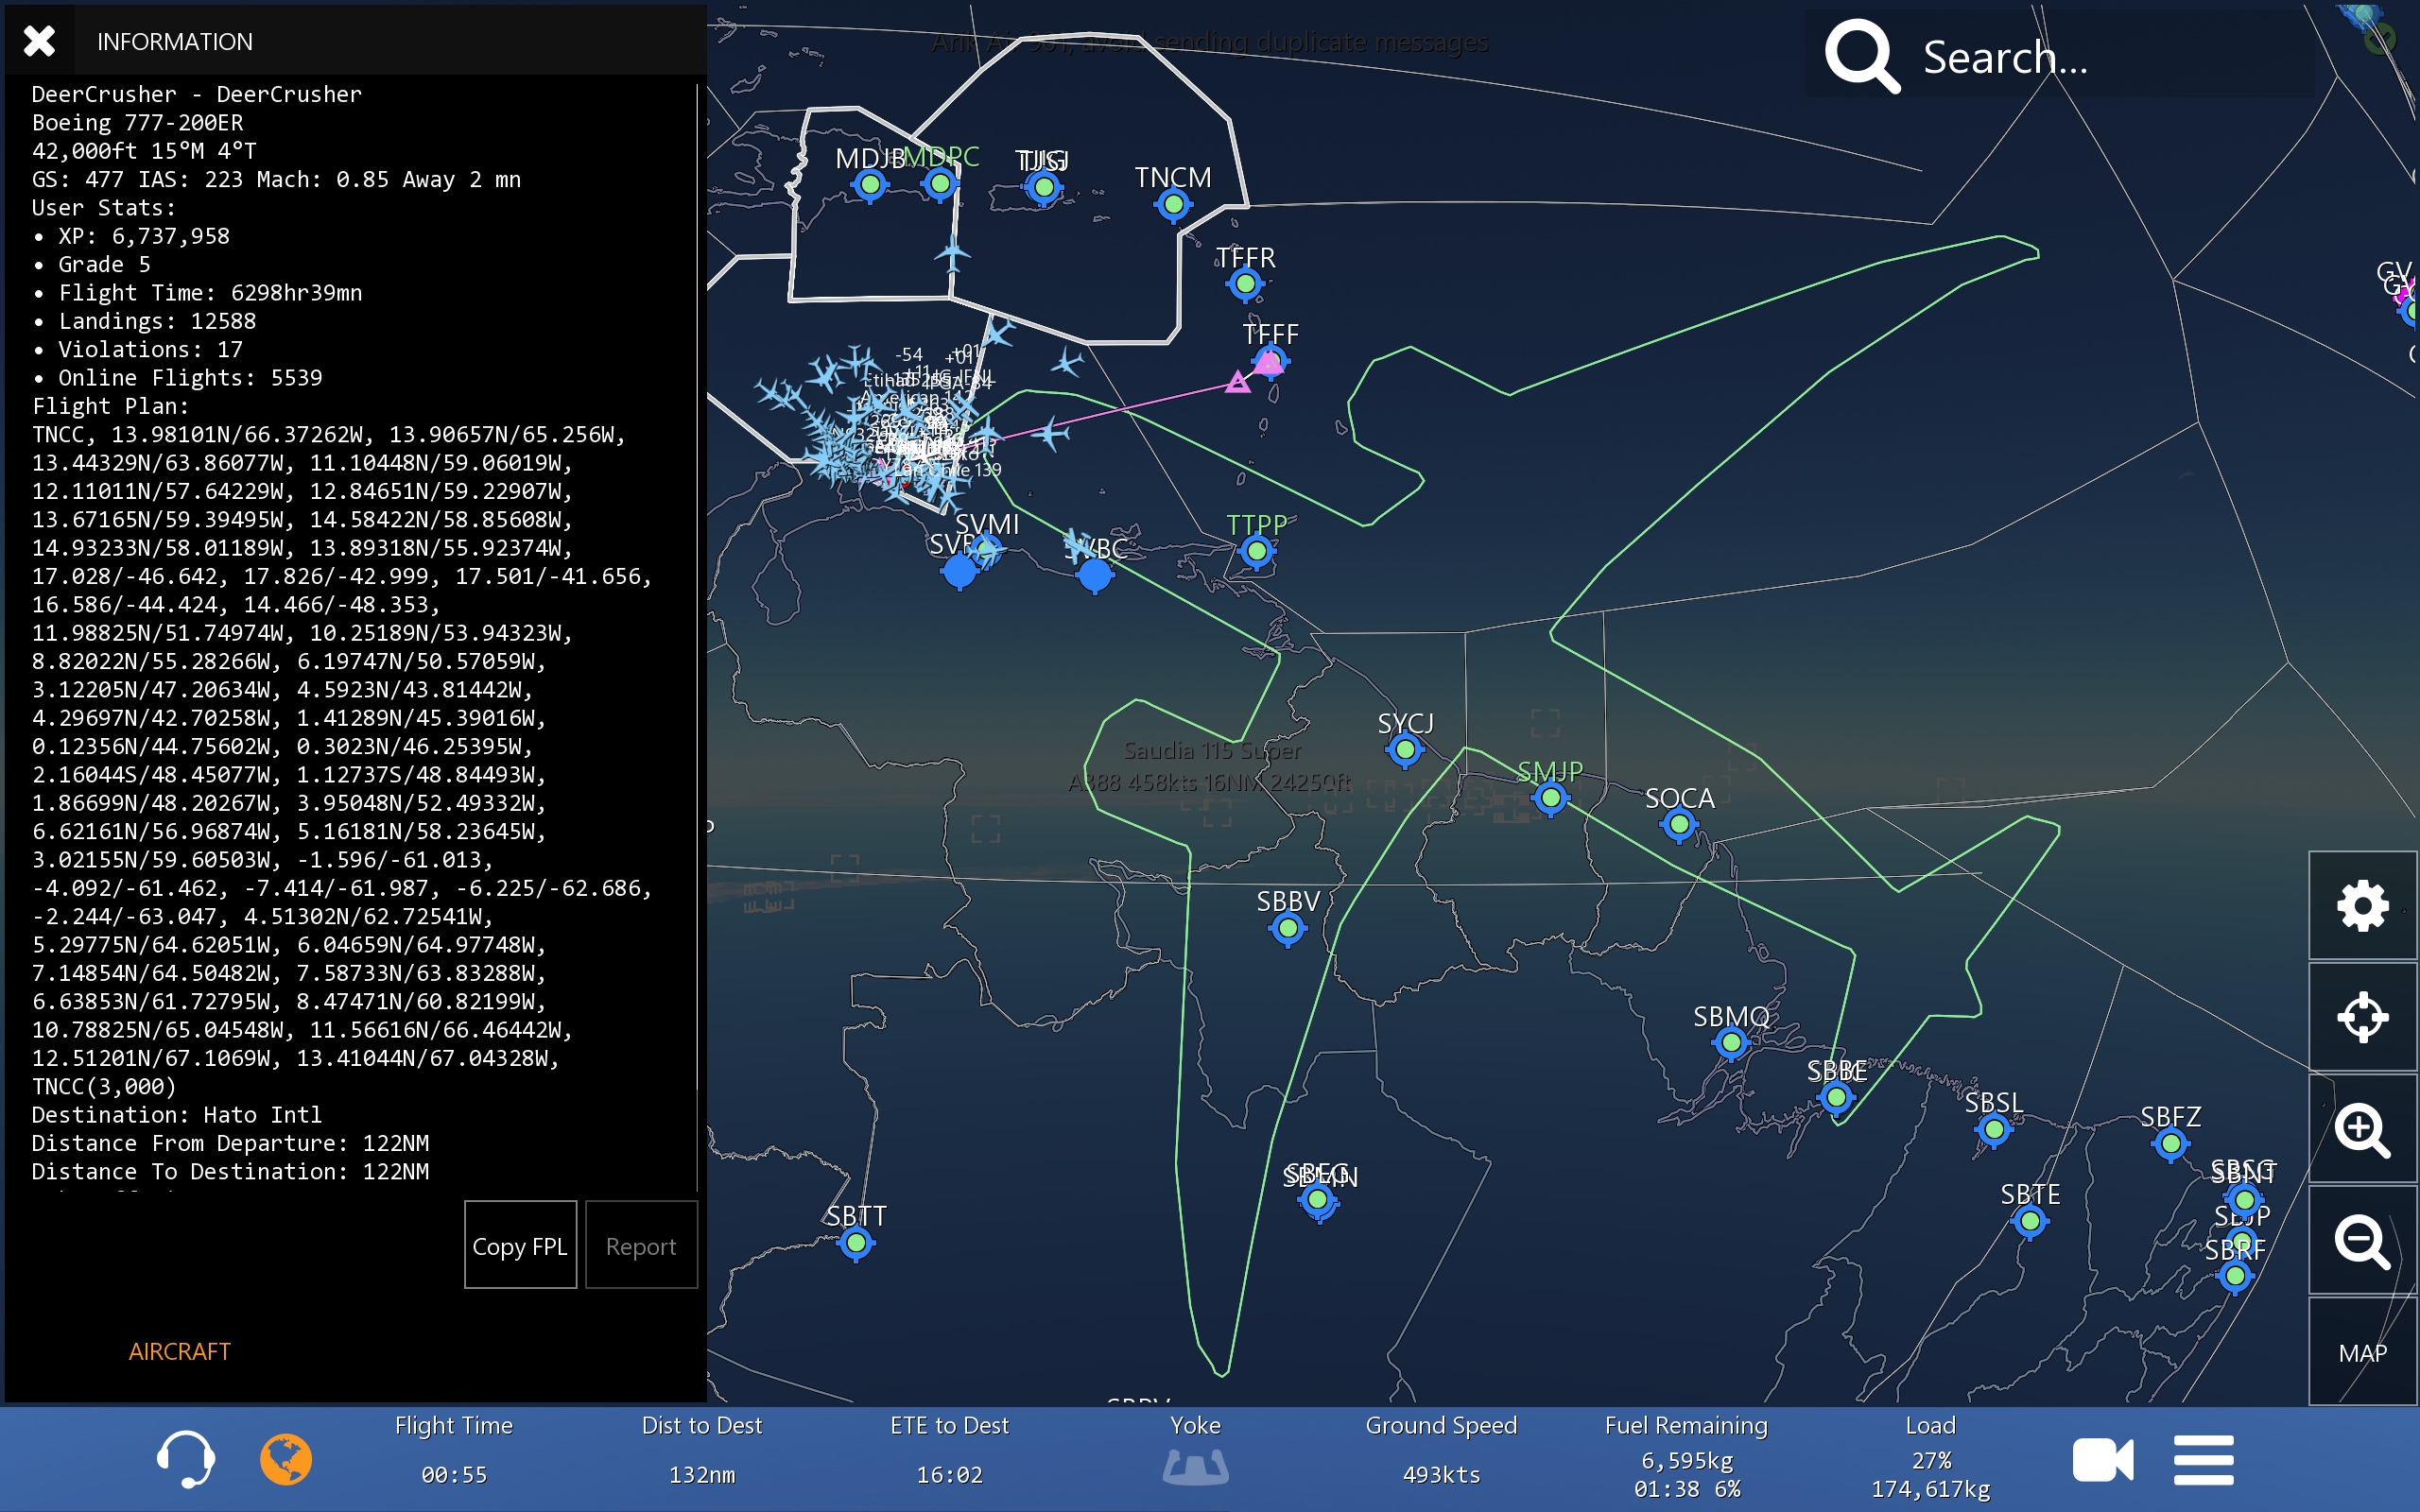Screen dimensions: 2420x1512
Task: Click the orange globe map icon
Action: tap(286, 1458)
